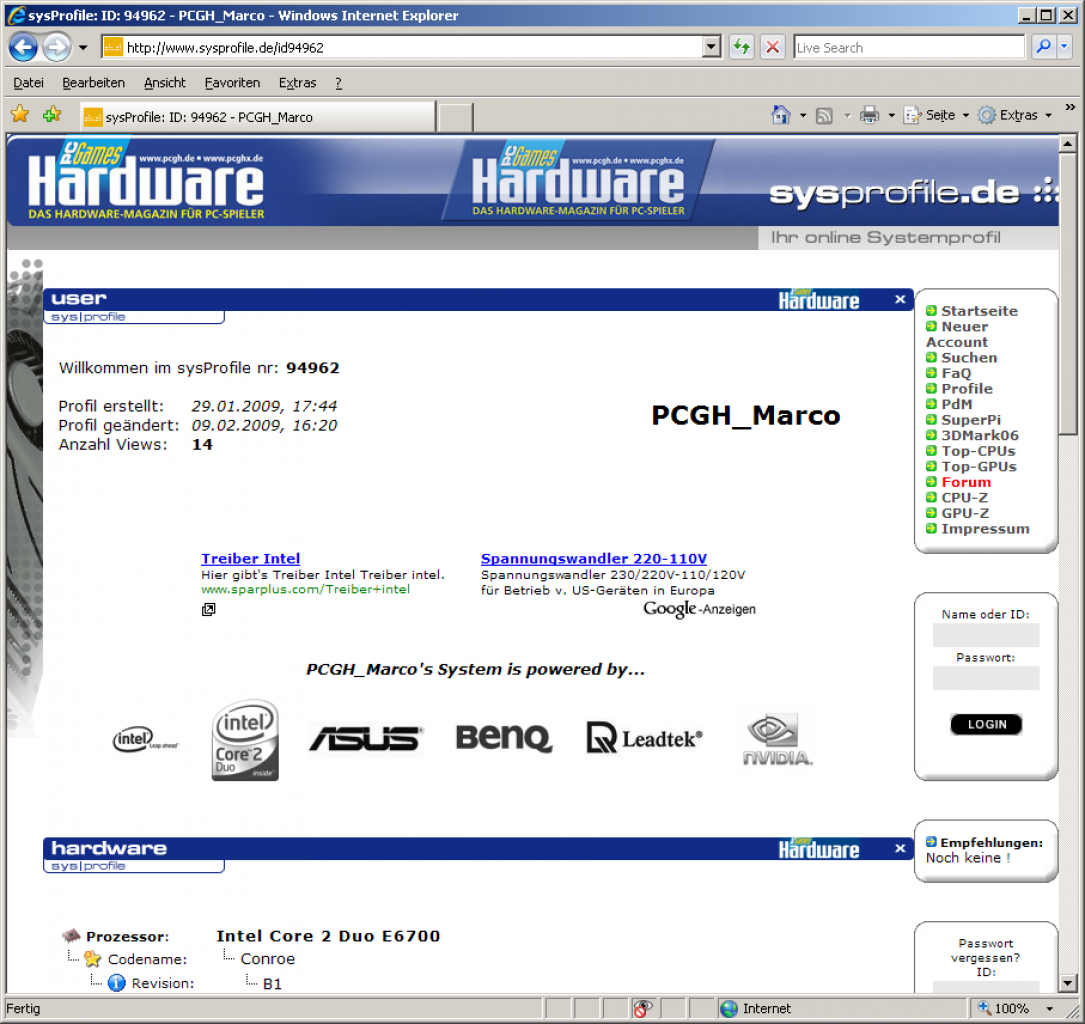Open the Extras gear toolbar menu
This screenshot has width=1085, height=1024.
pyautogui.click(x=1014, y=115)
